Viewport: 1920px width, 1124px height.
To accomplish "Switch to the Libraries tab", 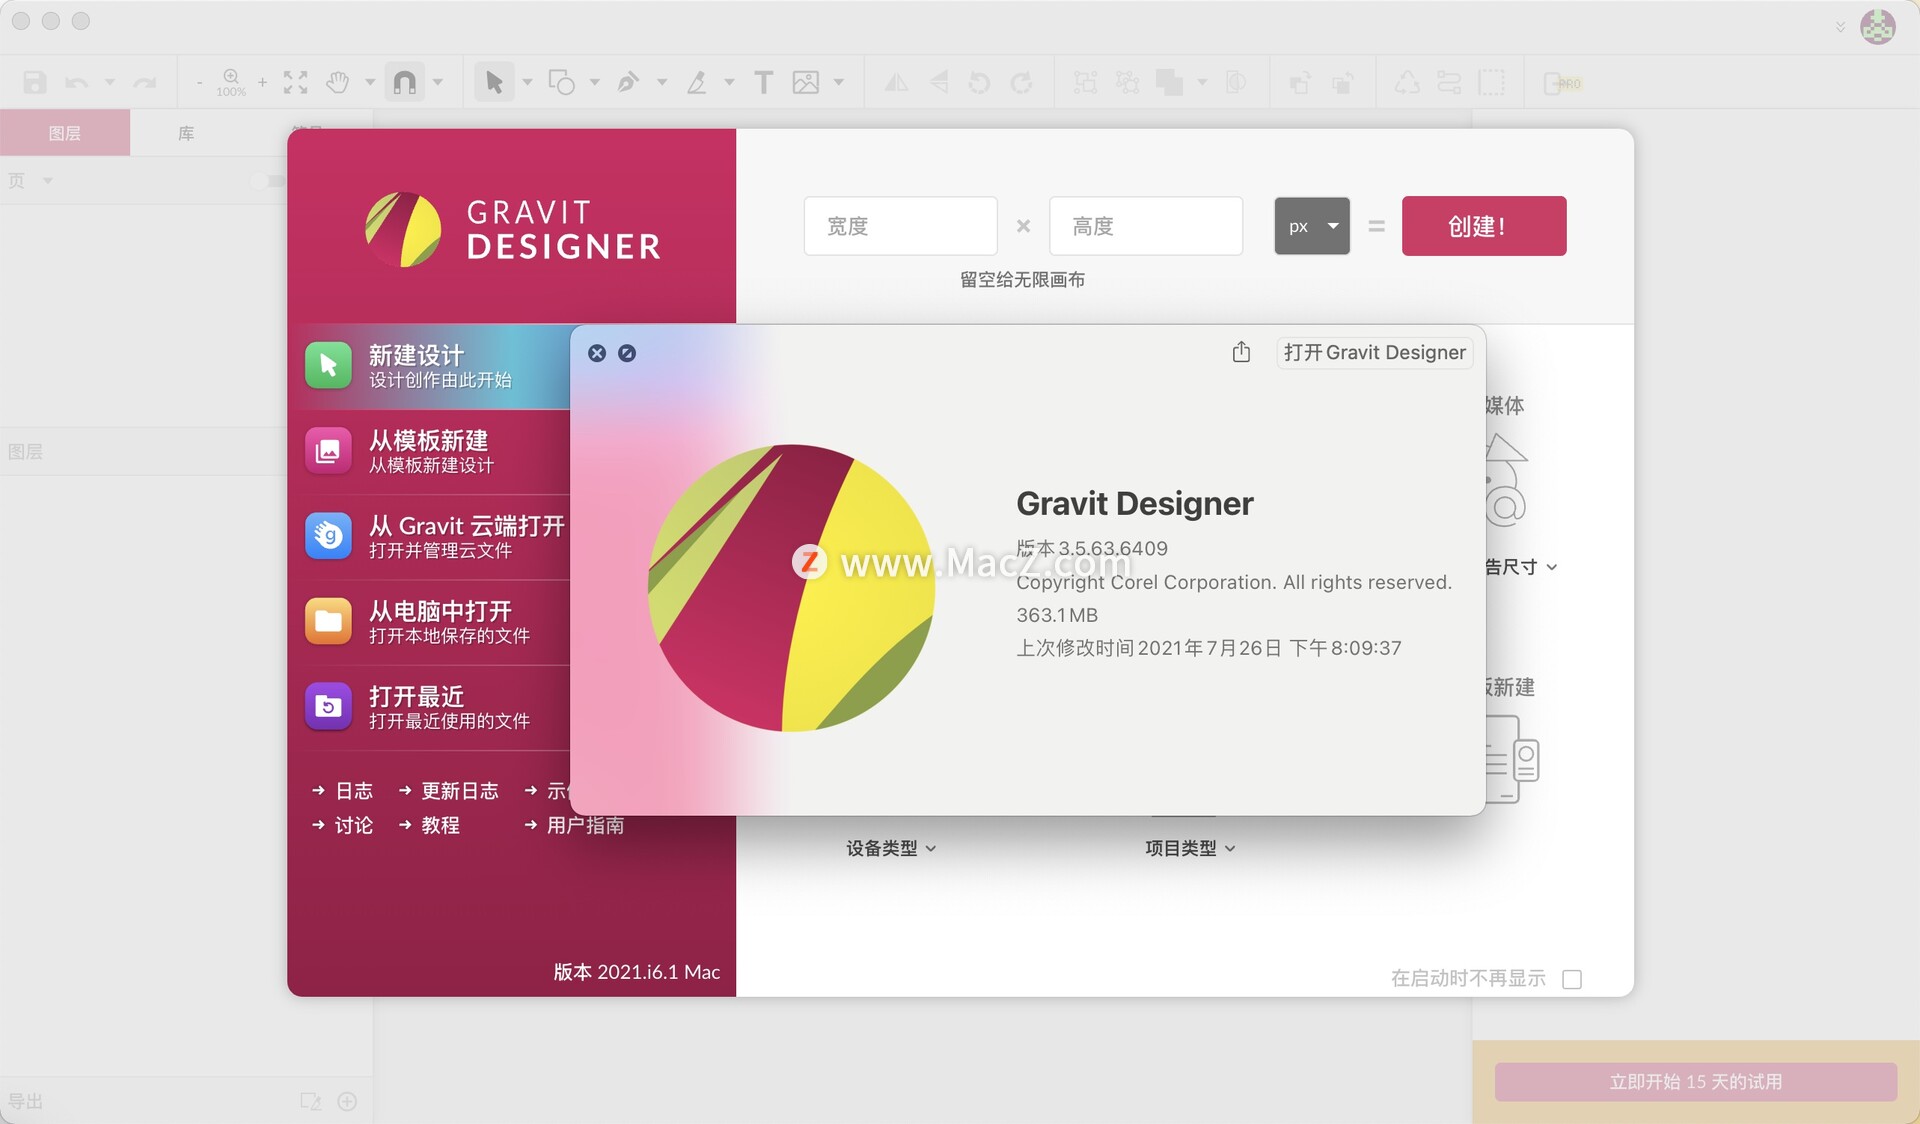I will pyautogui.click(x=186, y=133).
